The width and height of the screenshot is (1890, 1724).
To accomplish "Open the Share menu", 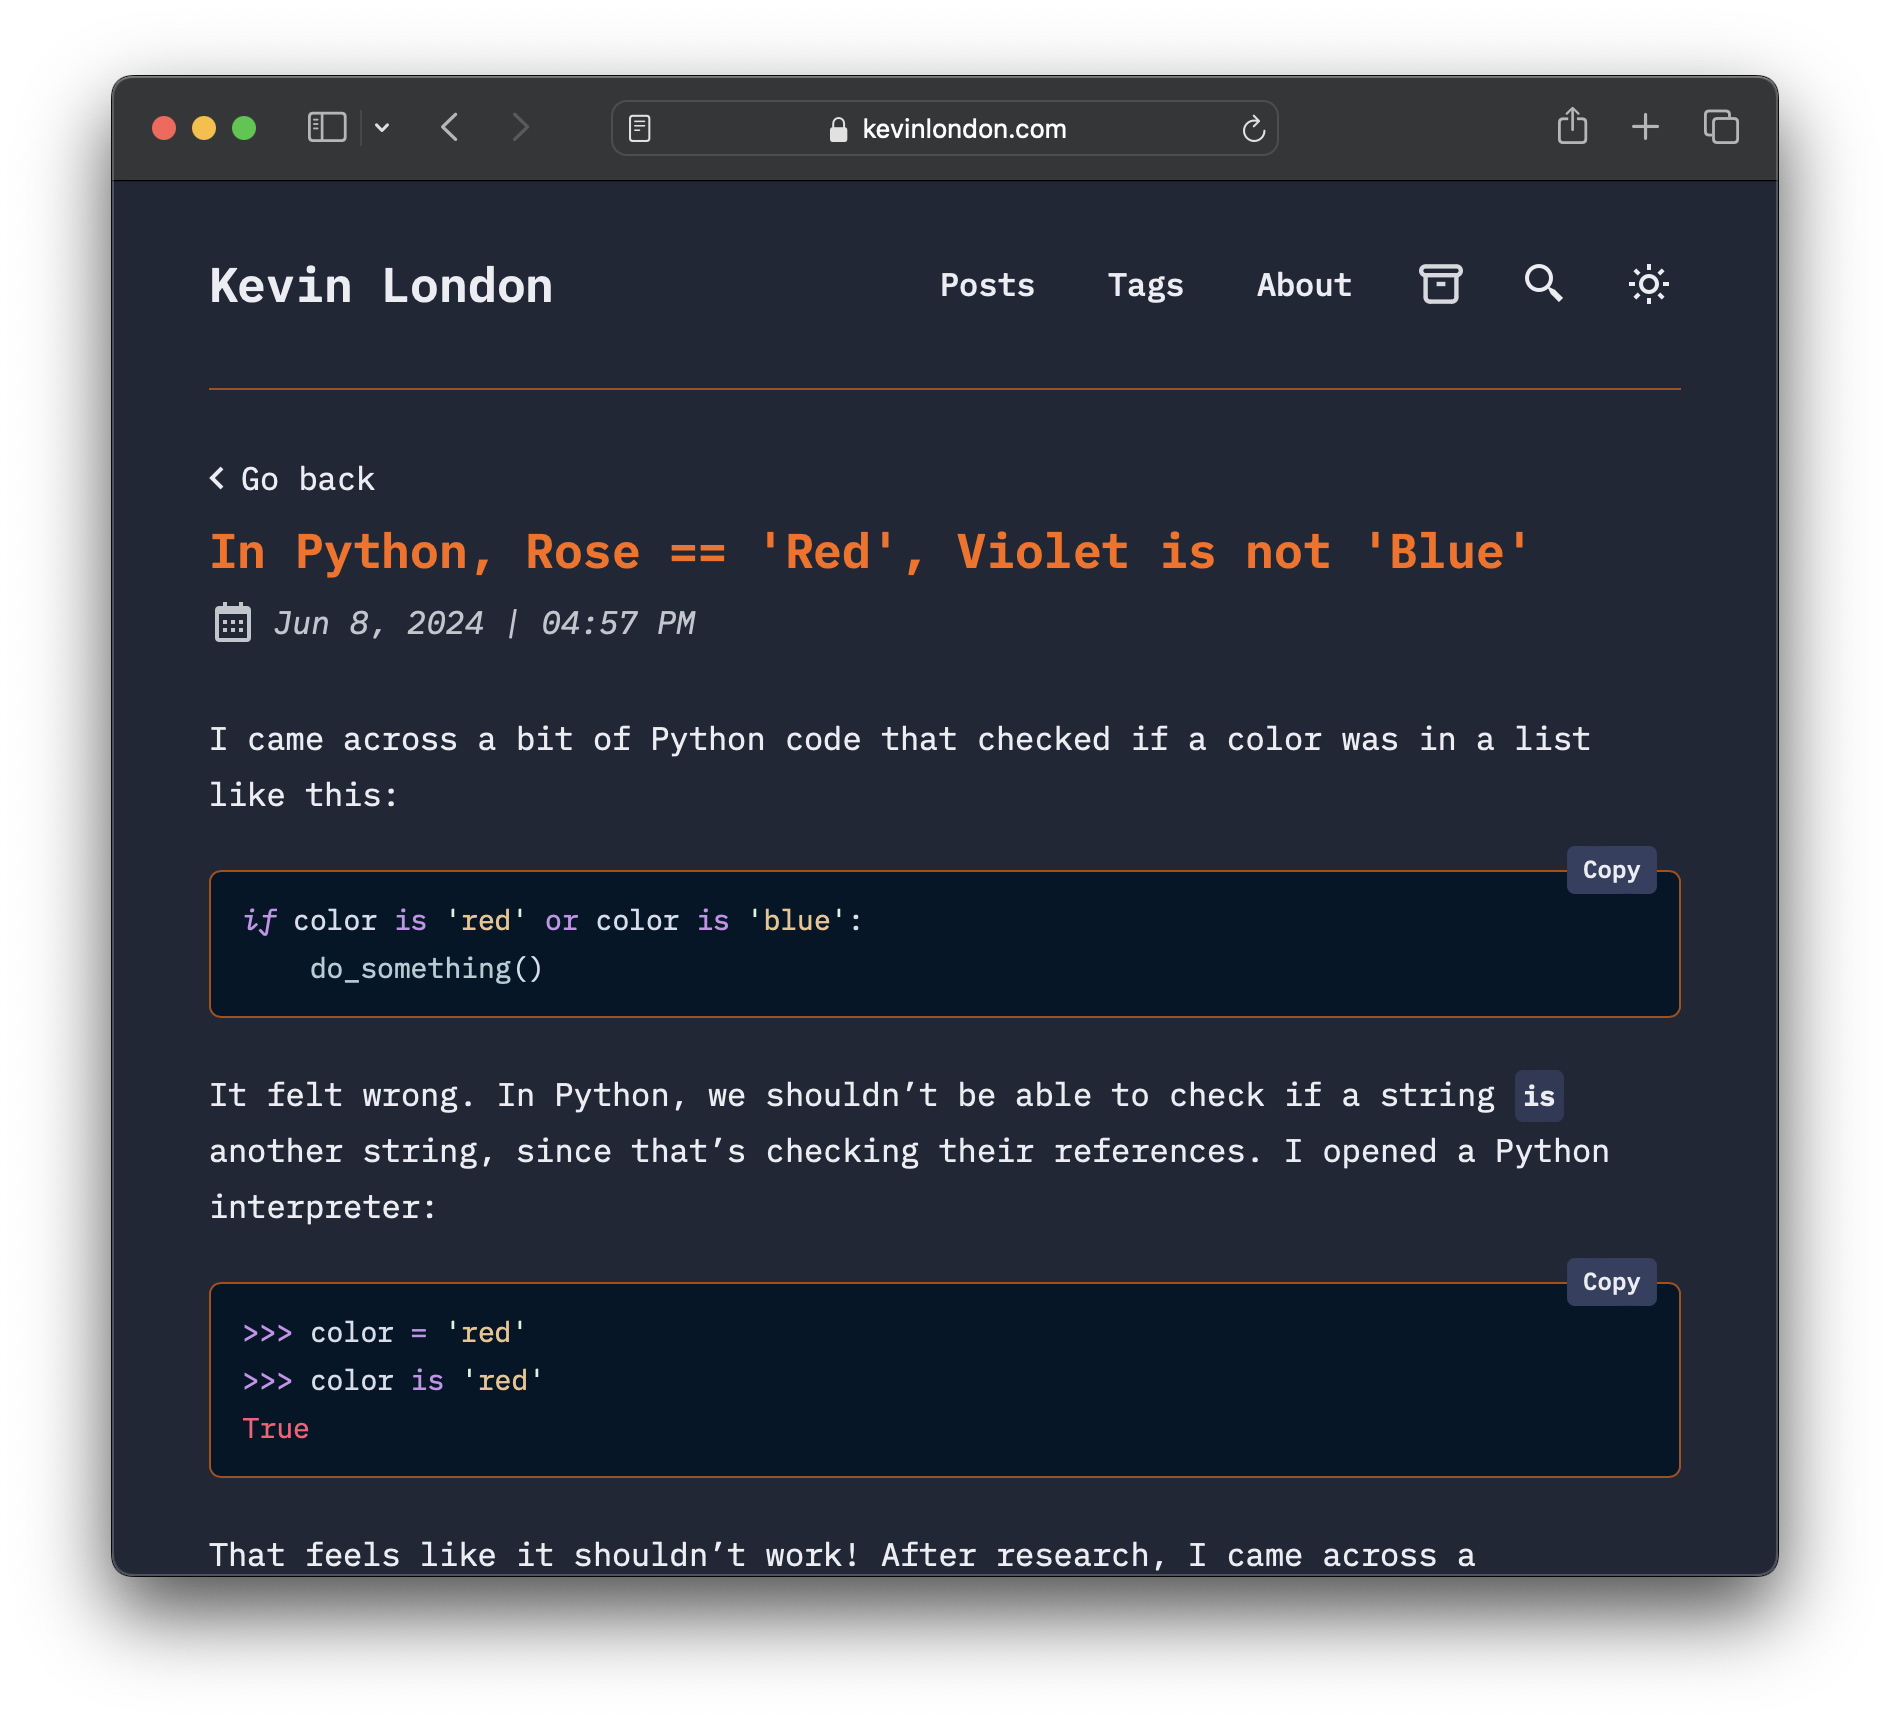I will click(1572, 127).
